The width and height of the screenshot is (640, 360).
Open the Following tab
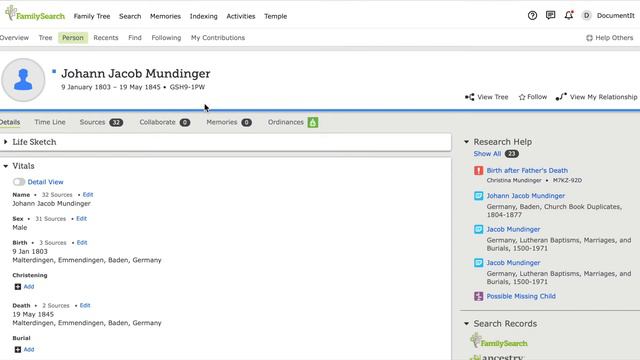(166, 38)
